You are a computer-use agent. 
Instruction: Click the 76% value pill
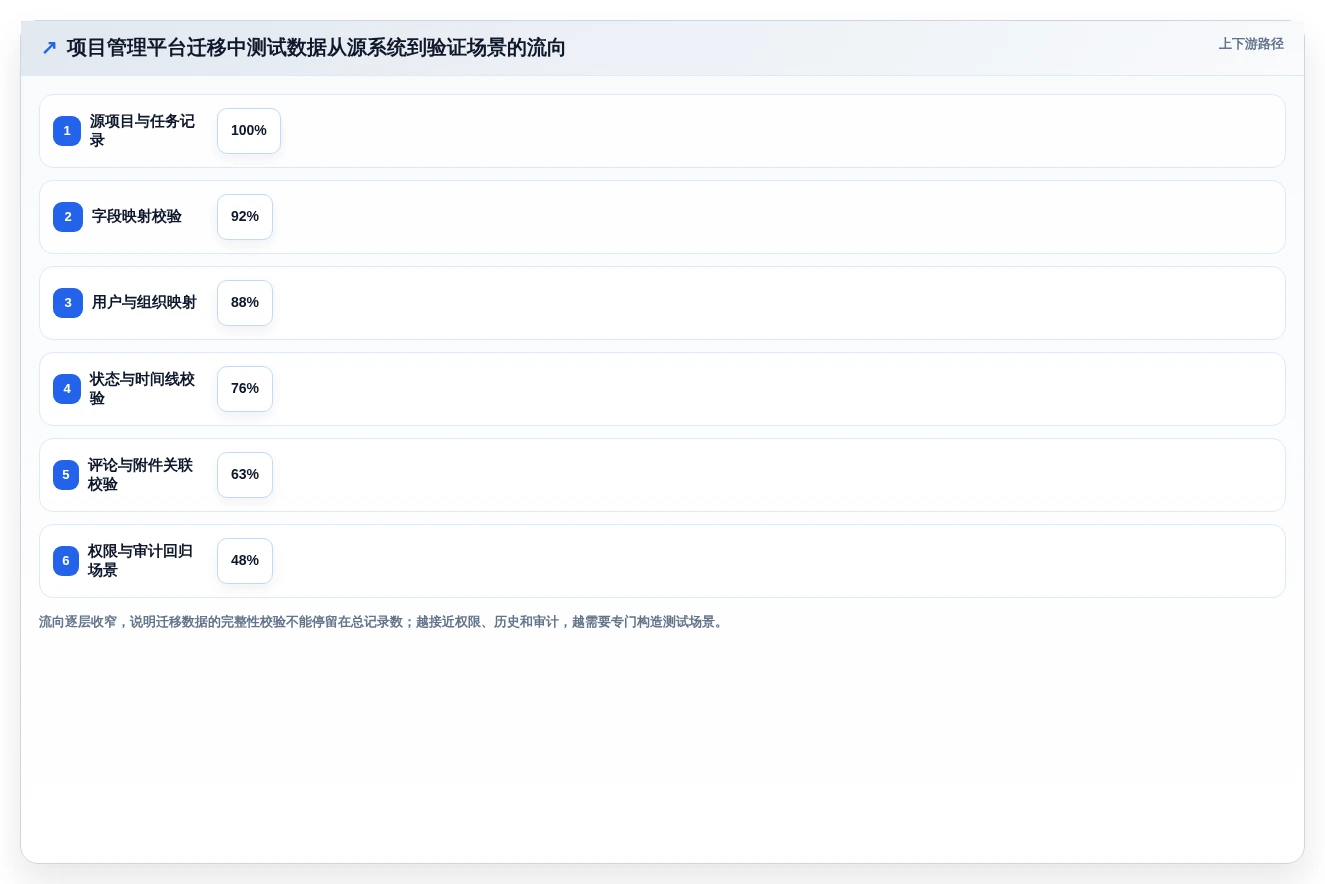(245, 389)
